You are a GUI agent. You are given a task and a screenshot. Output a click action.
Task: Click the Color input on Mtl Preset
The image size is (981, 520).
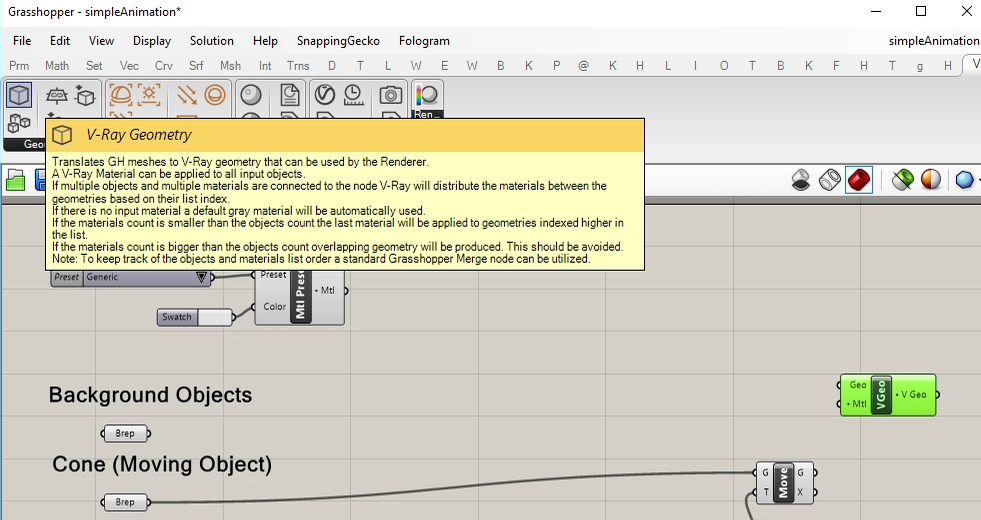(274, 307)
